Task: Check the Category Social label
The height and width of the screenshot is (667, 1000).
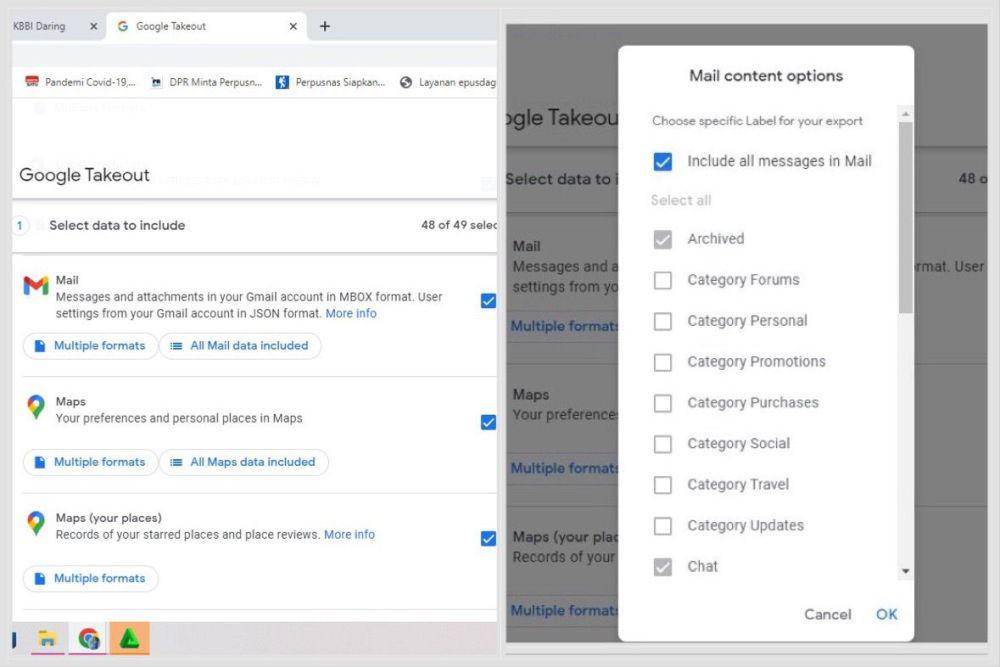Action: [x=663, y=444]
